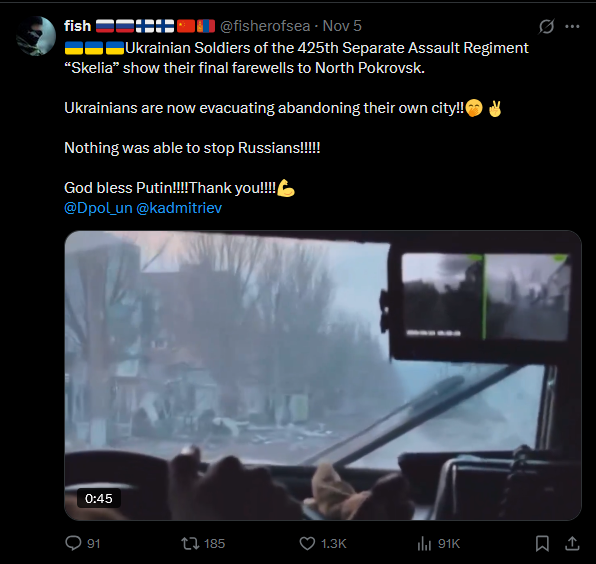The width and height of the screenshot is (596, 564).
Task: Open view analytics bar chart icon
Action: (x=424, y=543)
